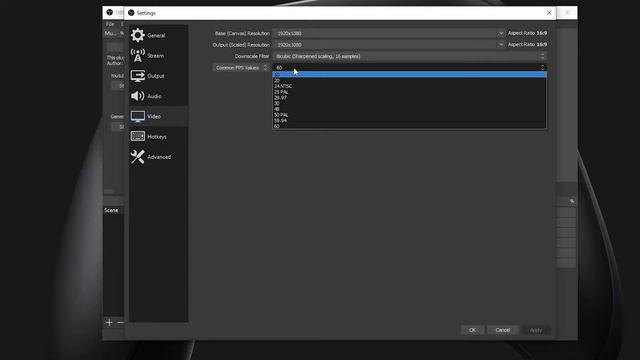The width and height of the screenshot is (640, 360).
Task: Select the Video settings section
Action: click(x=158, y=116)
